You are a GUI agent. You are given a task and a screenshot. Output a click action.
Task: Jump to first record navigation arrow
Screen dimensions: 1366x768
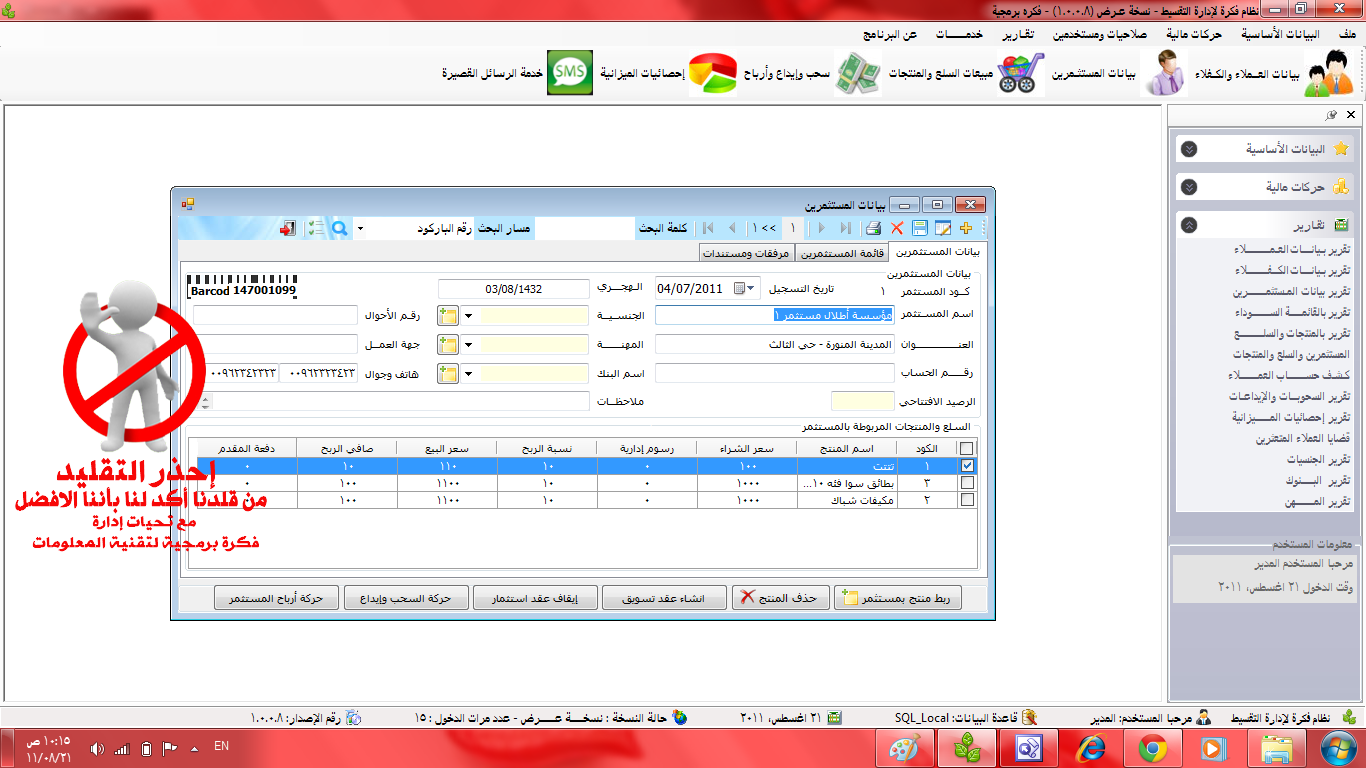click(x=709, y=228)
